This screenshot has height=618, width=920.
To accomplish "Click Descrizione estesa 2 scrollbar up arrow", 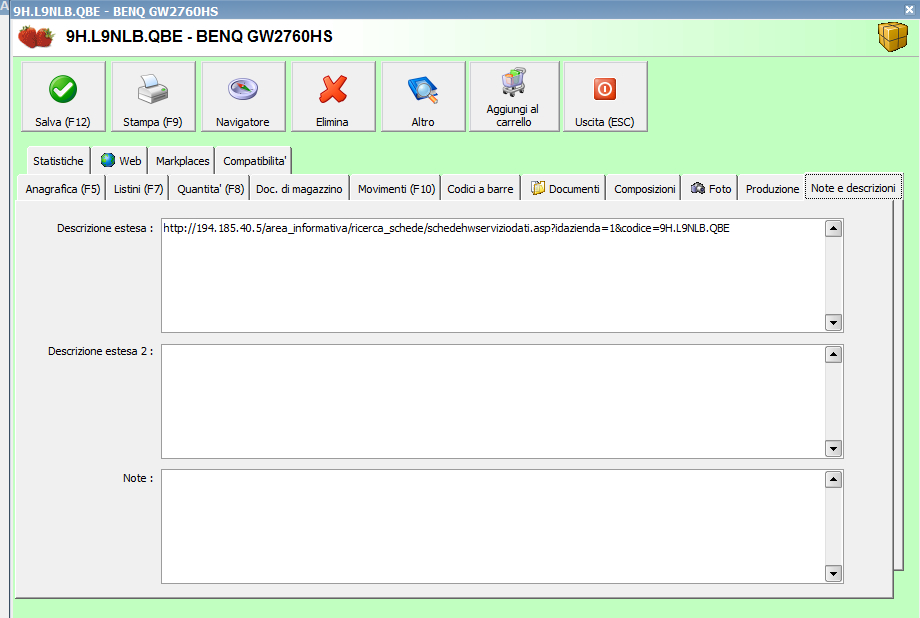I will pos(833,354).
